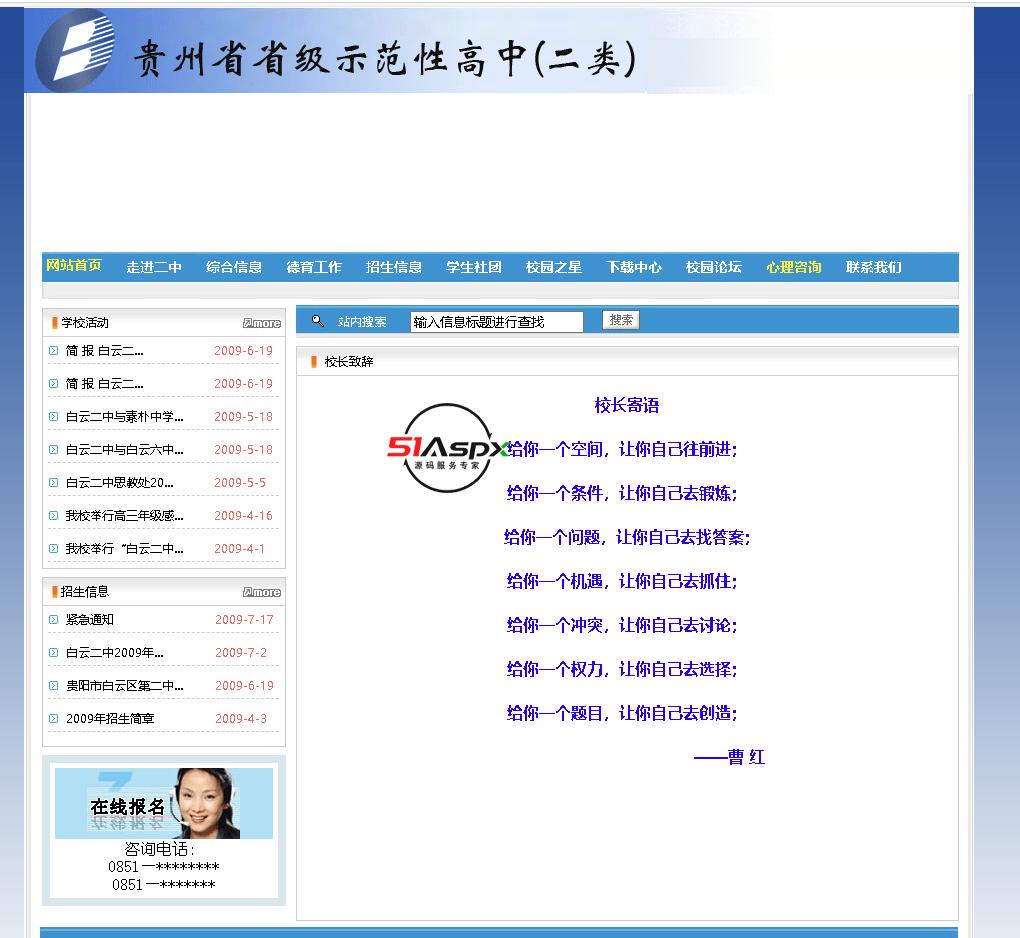Visit 校园论坛 from navigation bar
1020x938 pixels.
714,267
